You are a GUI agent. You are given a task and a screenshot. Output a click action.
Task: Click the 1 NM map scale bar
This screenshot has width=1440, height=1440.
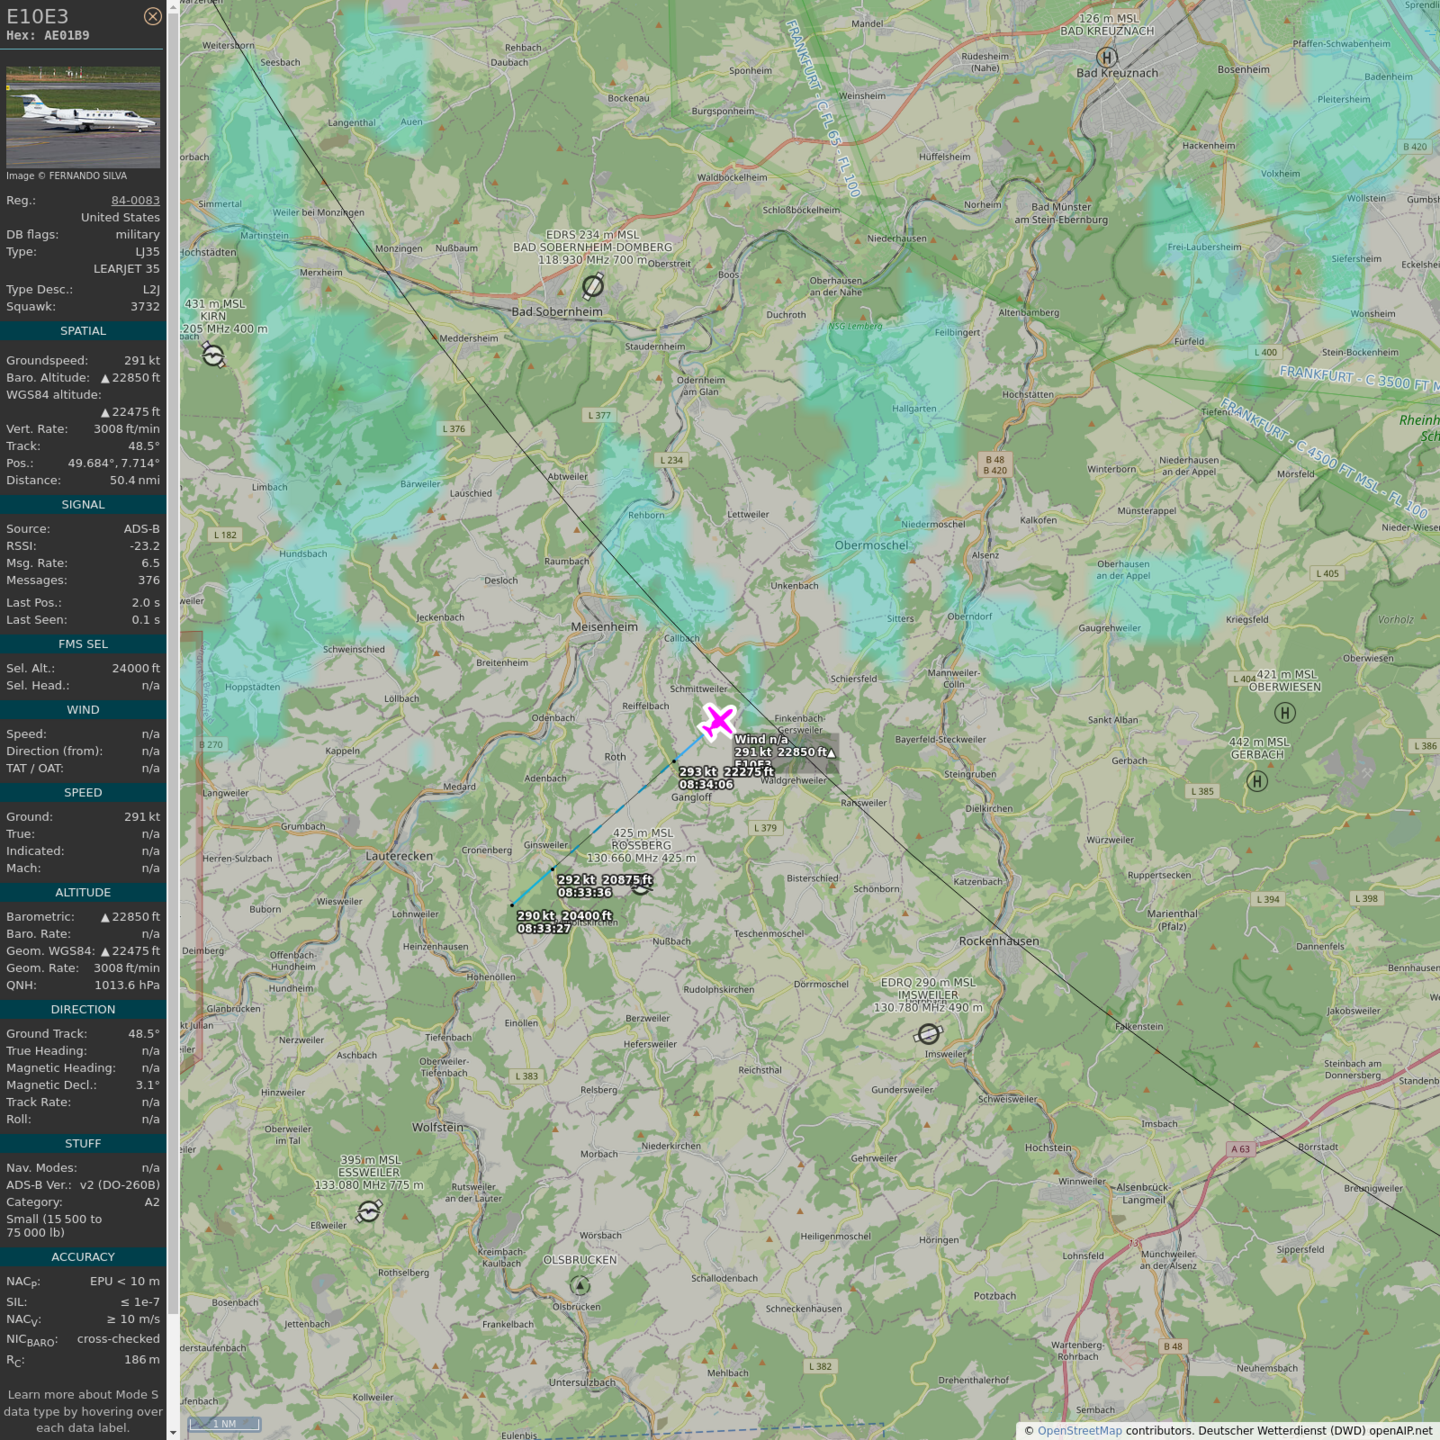pyautogui.click(x=224, y=1424)
